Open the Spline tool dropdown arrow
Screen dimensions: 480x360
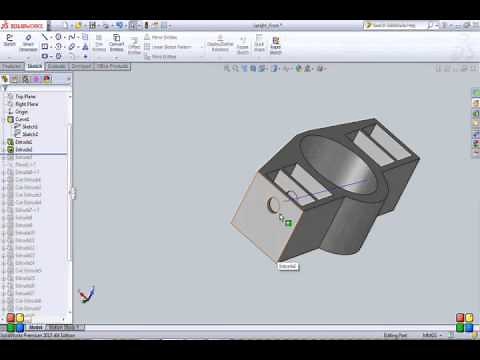[x=78, y=37]
